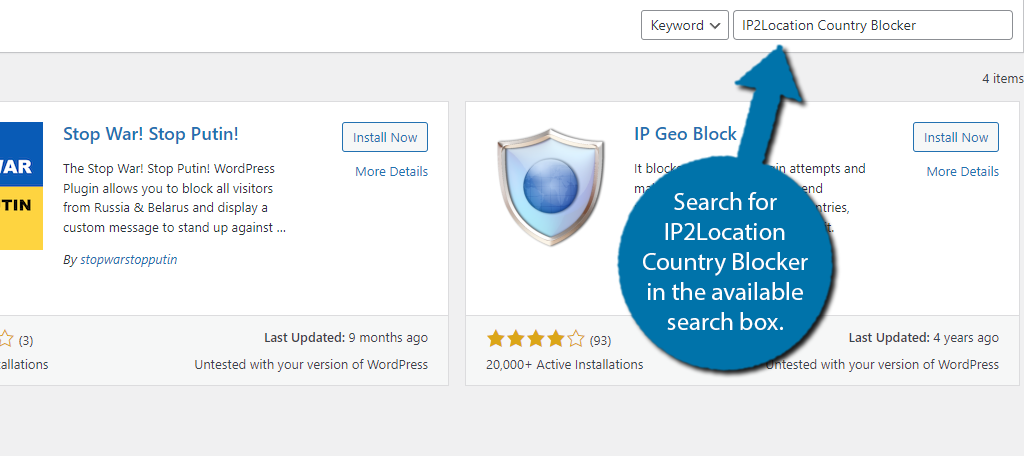Click the 20,000+ Active Installations text
The width and height of the screenshot is (1024, 456).
pos(564,365)
